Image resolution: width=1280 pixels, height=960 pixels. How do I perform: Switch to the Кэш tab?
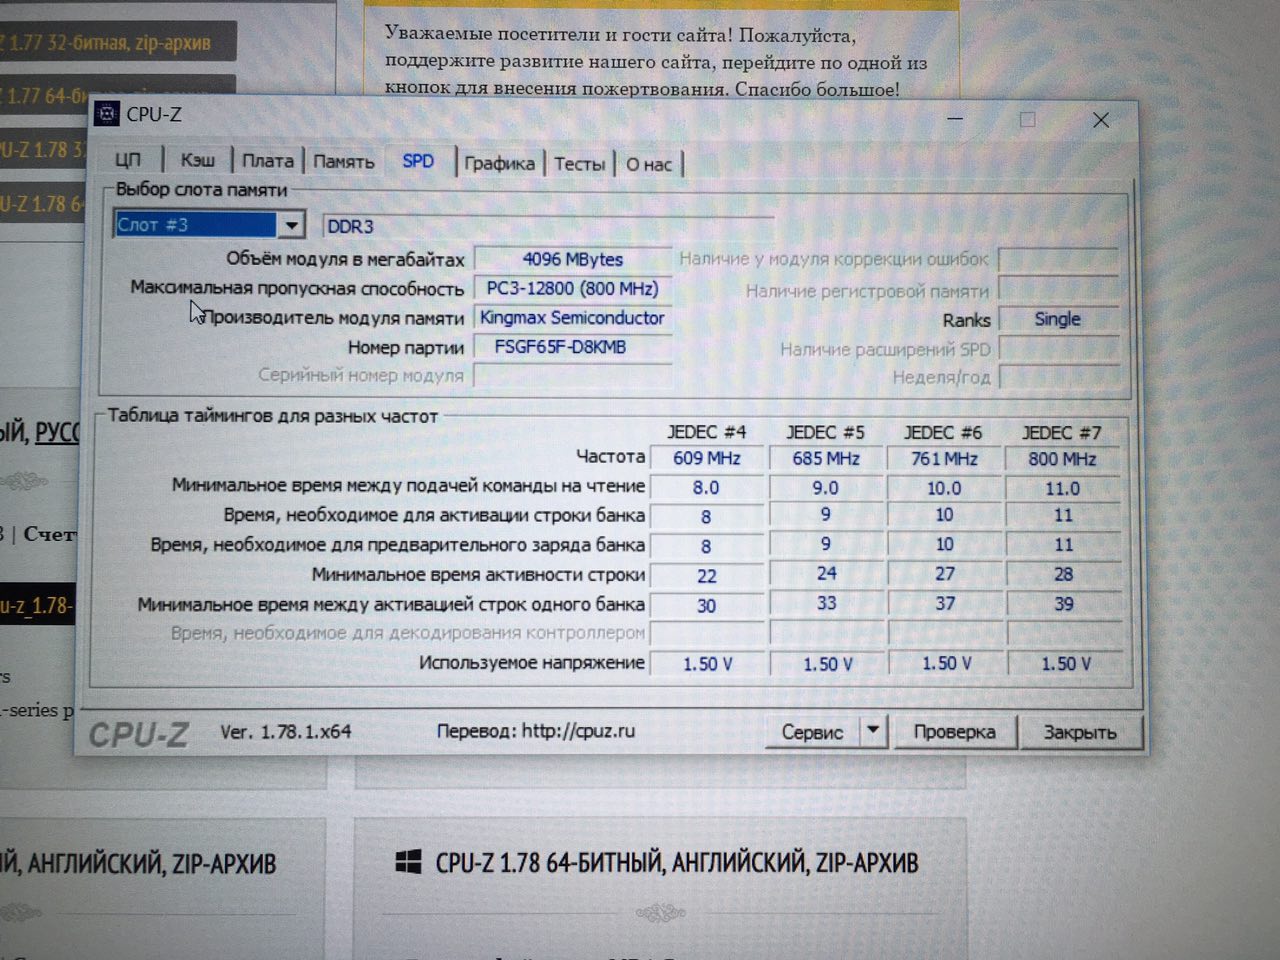click(x=197, y=160)
